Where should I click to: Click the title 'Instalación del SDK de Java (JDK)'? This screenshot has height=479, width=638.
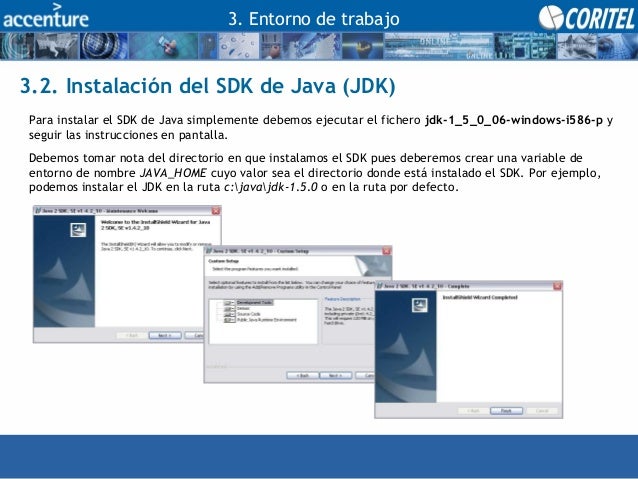point(231,86)
